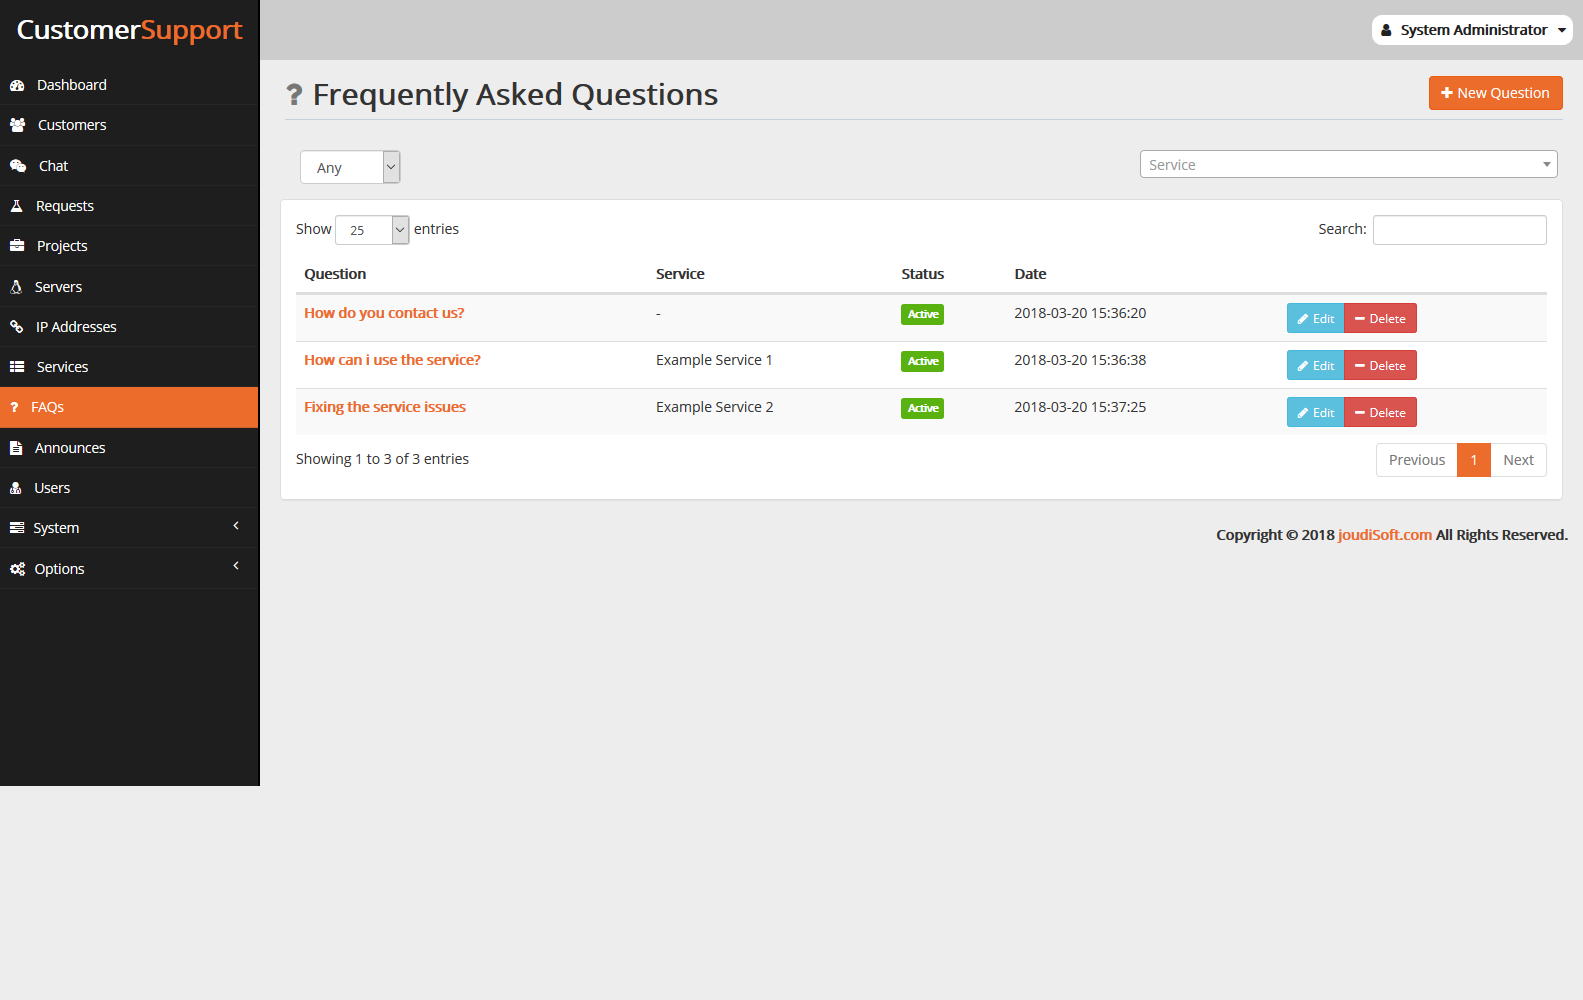1583x1000 pixels.
Task: Change the Show entries count dropdown
Action: (372, 230)
